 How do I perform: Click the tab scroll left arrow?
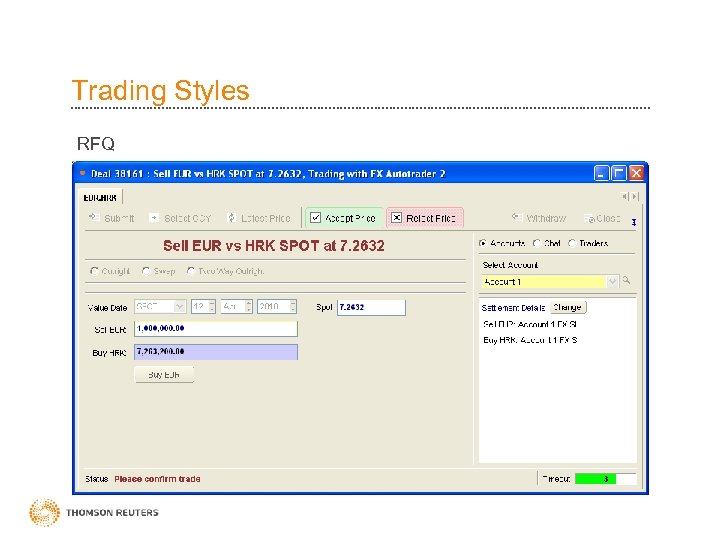click(625, 197)
